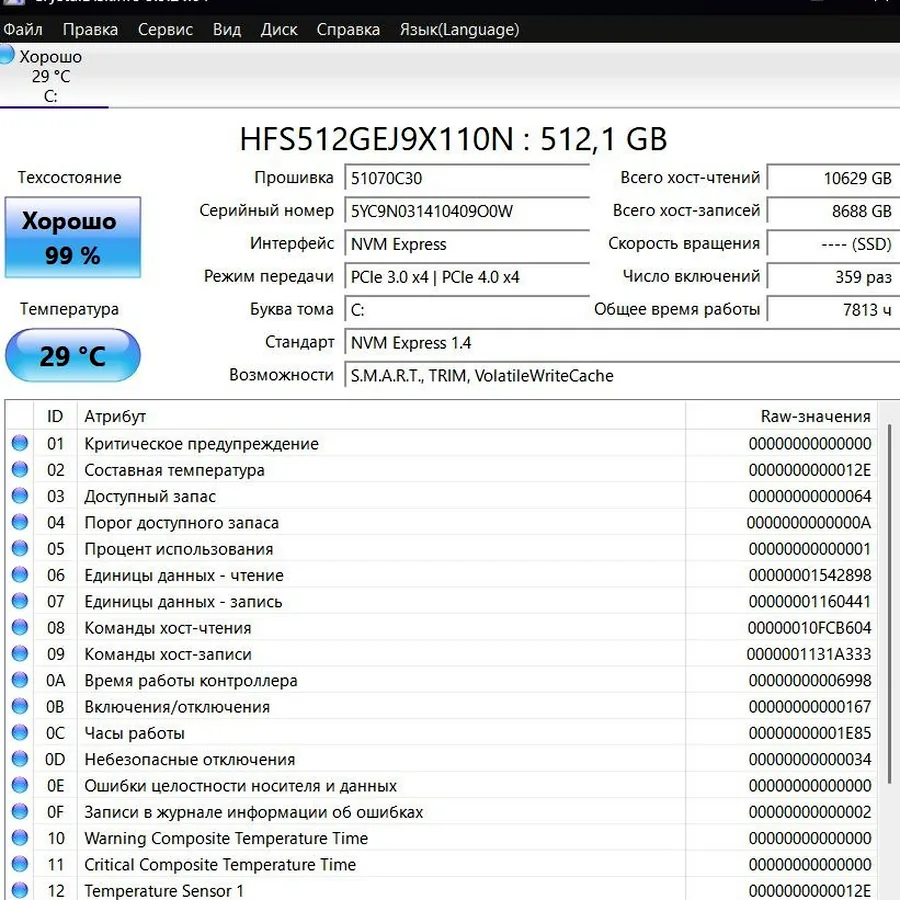The width and height of the screenshot is (900, 900).
Task: Click the features field with S.M.A.R.T., TRIM
Action: [x=622, y=375]
